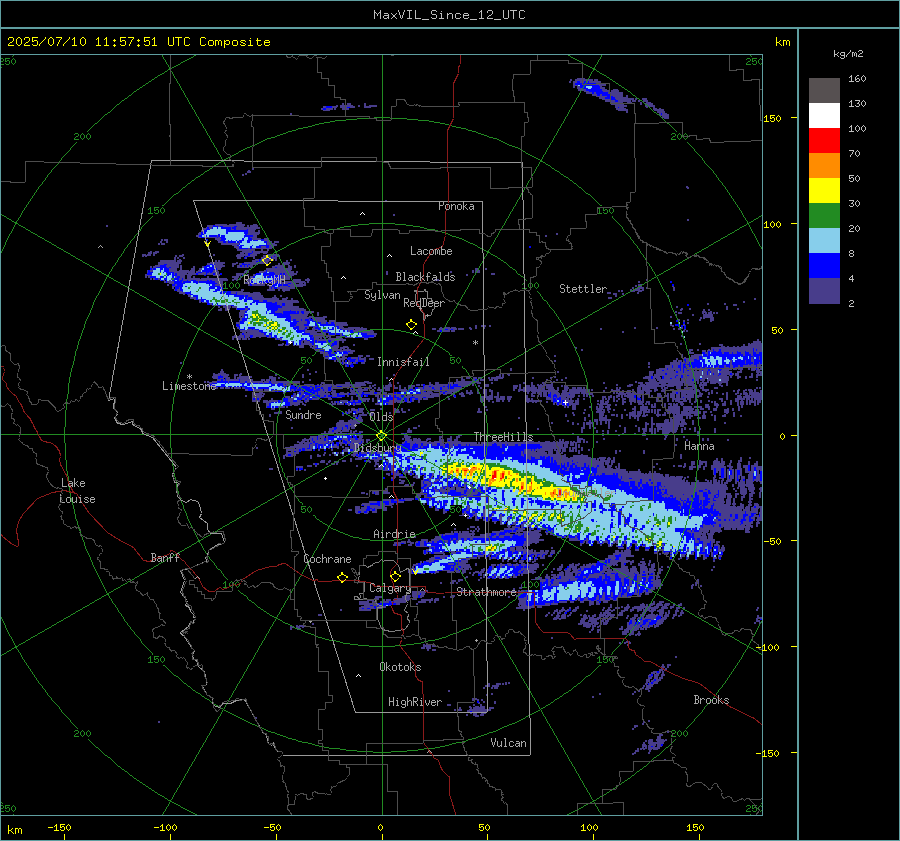Click the 160 value on the legend
This screenshot has width=900, height=841.
click(x=857, y=79)
